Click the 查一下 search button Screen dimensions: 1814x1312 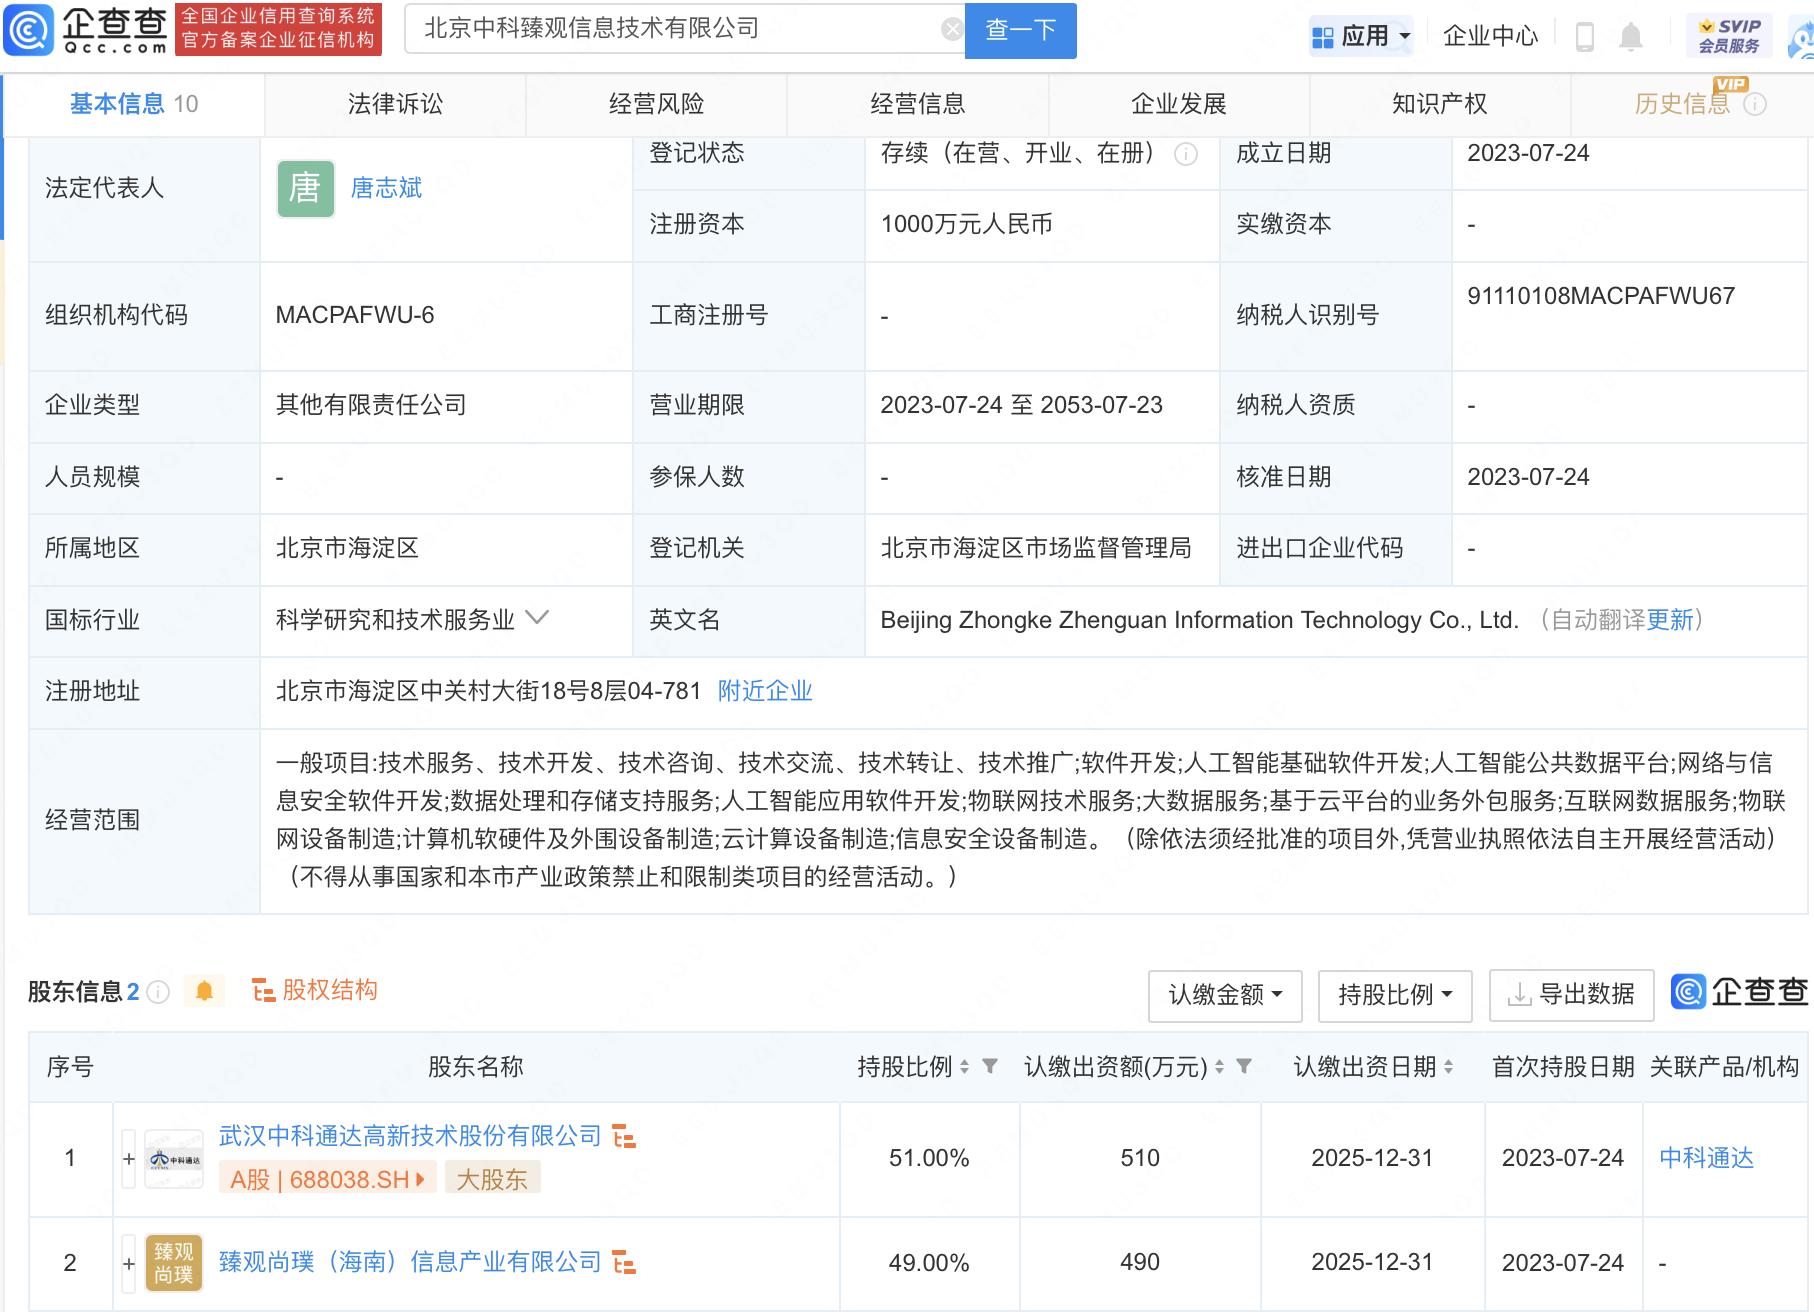(x=1020, y=30)
